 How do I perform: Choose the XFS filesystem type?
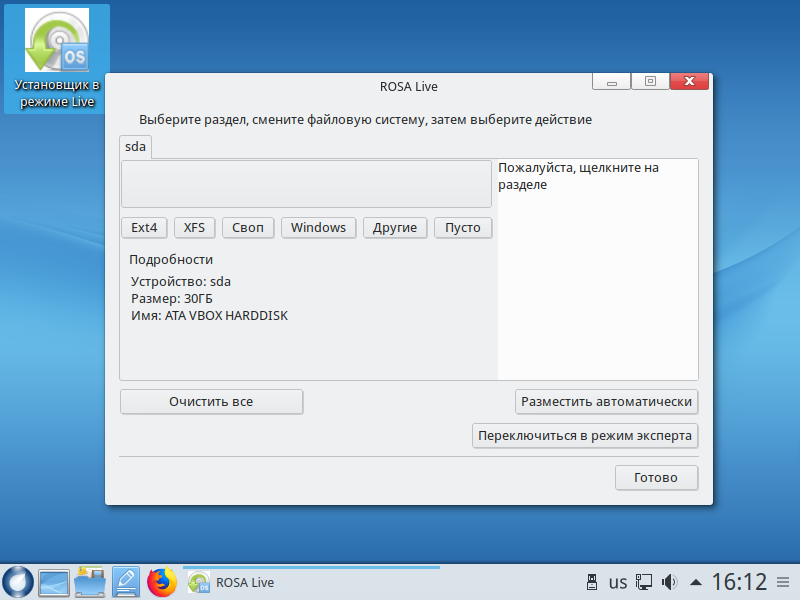[194, 228]
